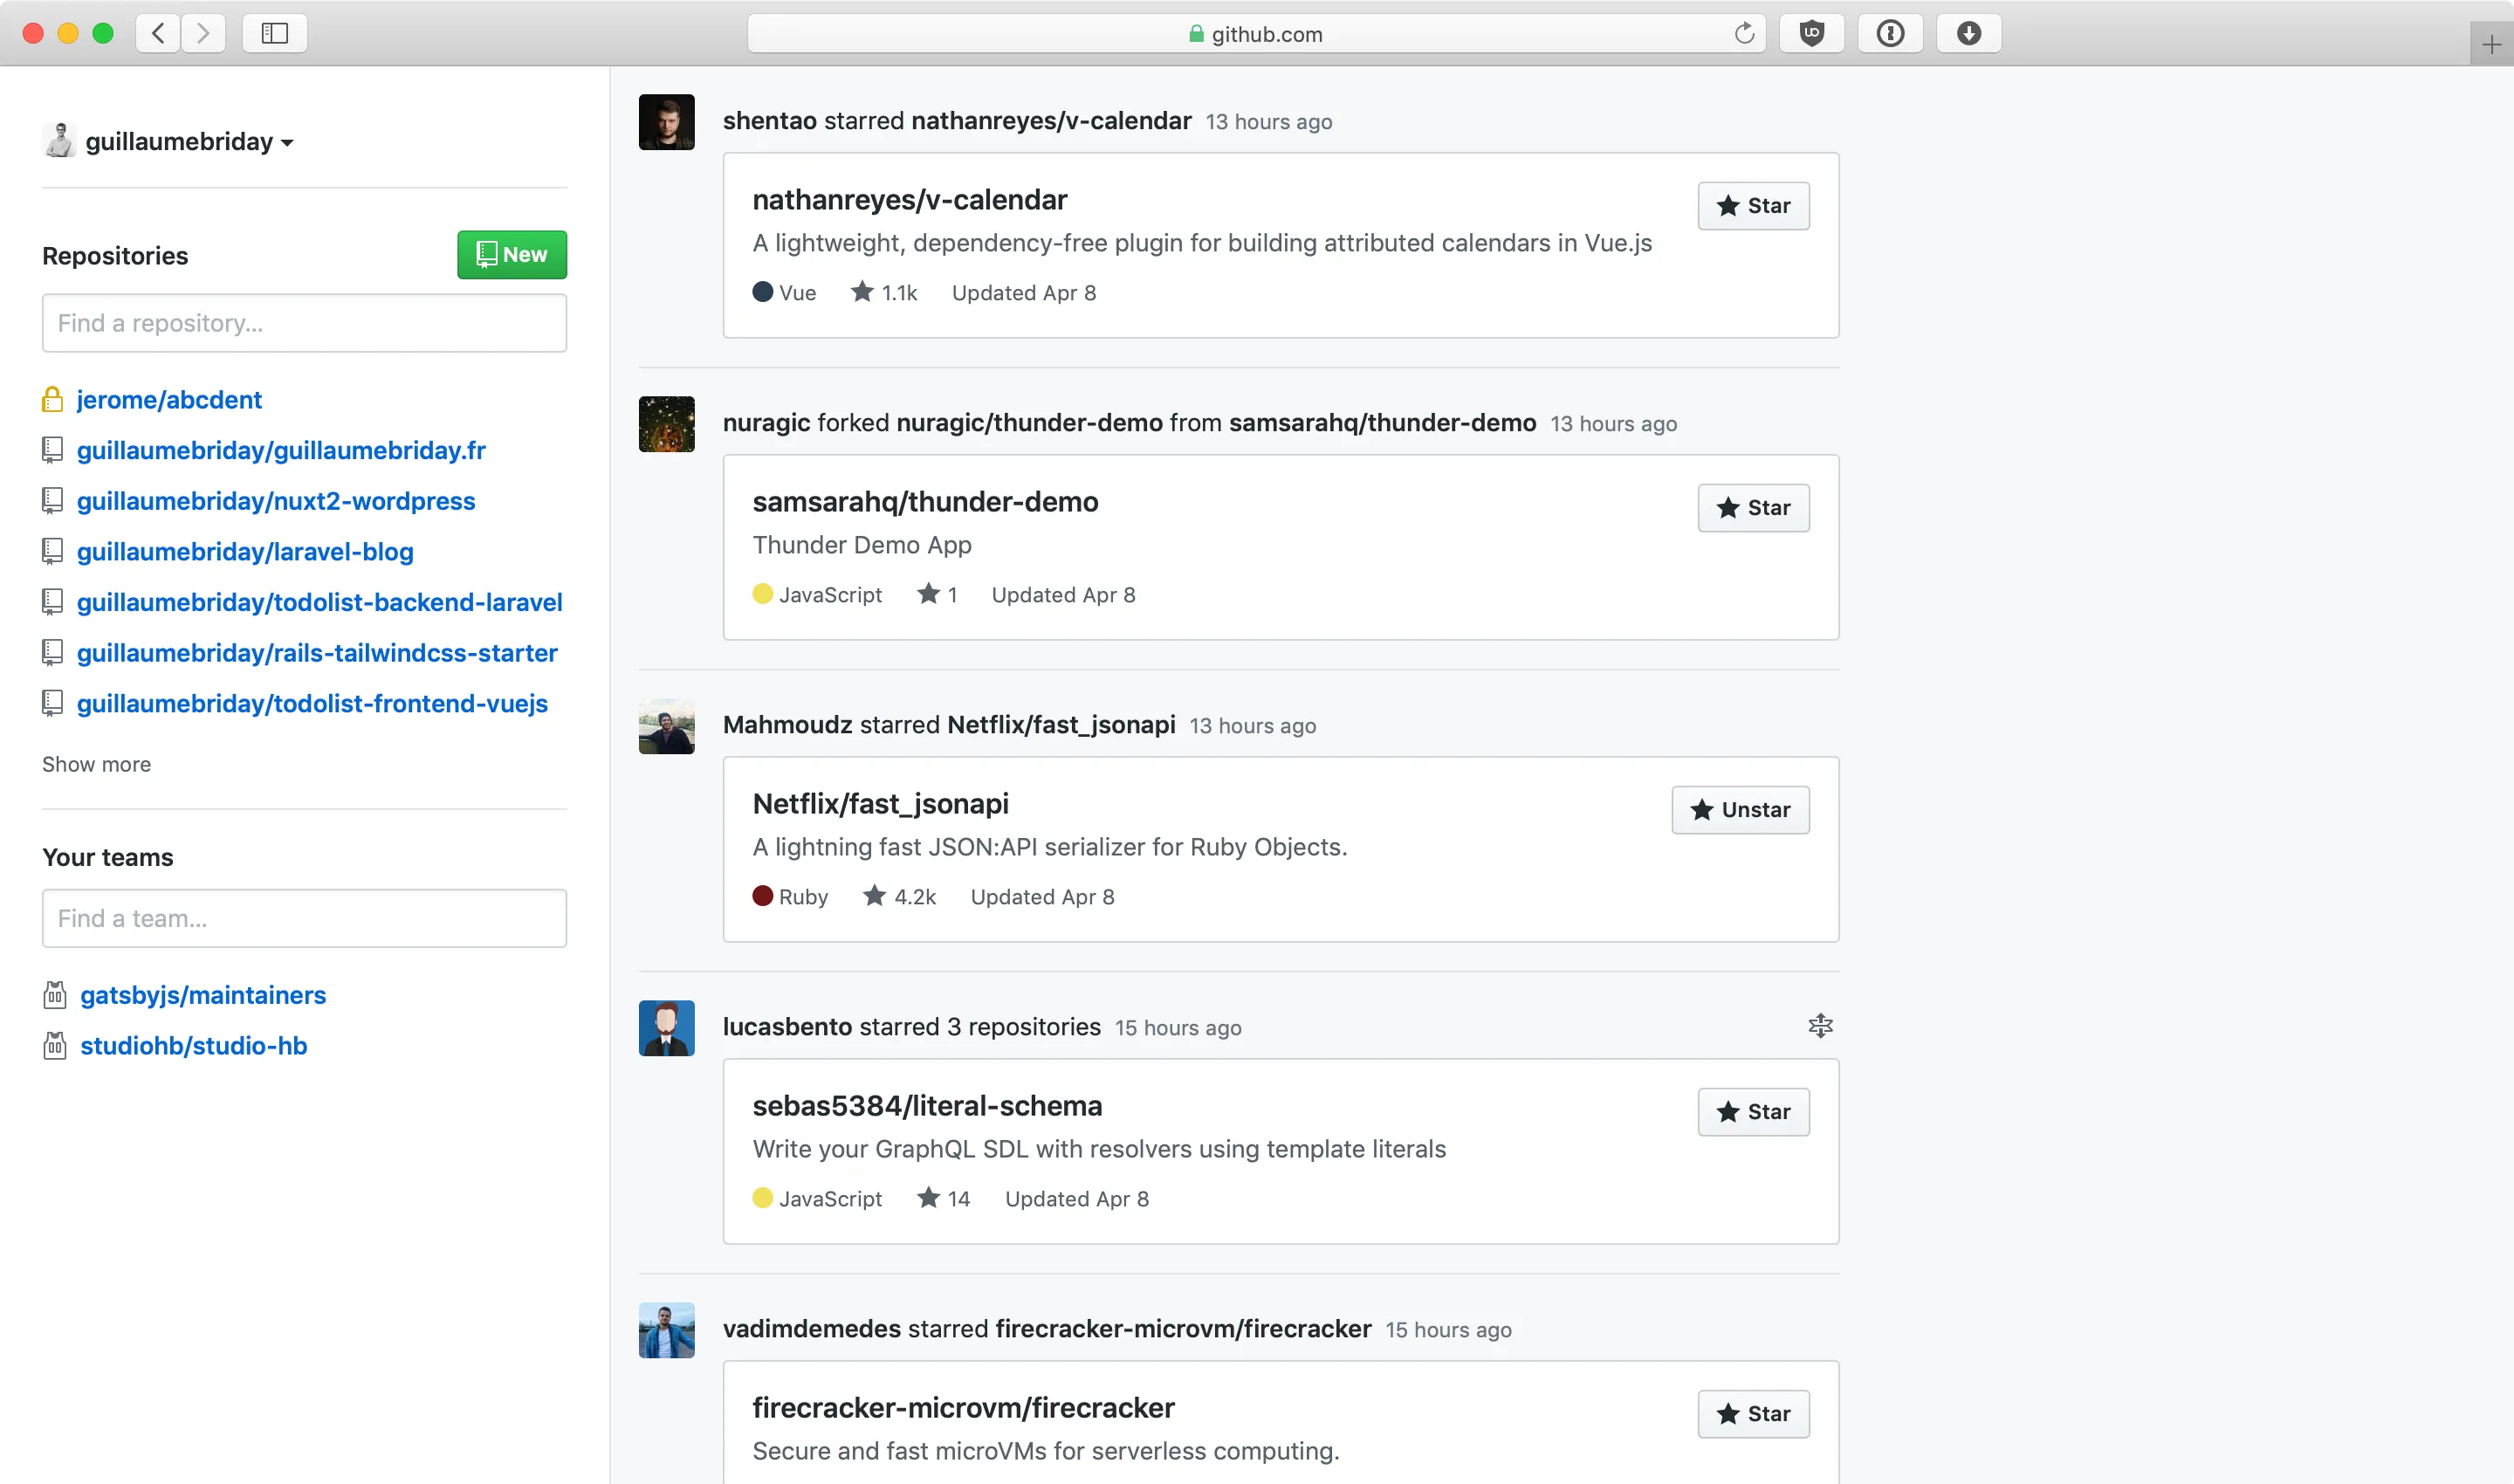Star the samsarahq/thunder-demo repository
The height and width of the screenshot is (1484, 2514).
point(1753,508)
